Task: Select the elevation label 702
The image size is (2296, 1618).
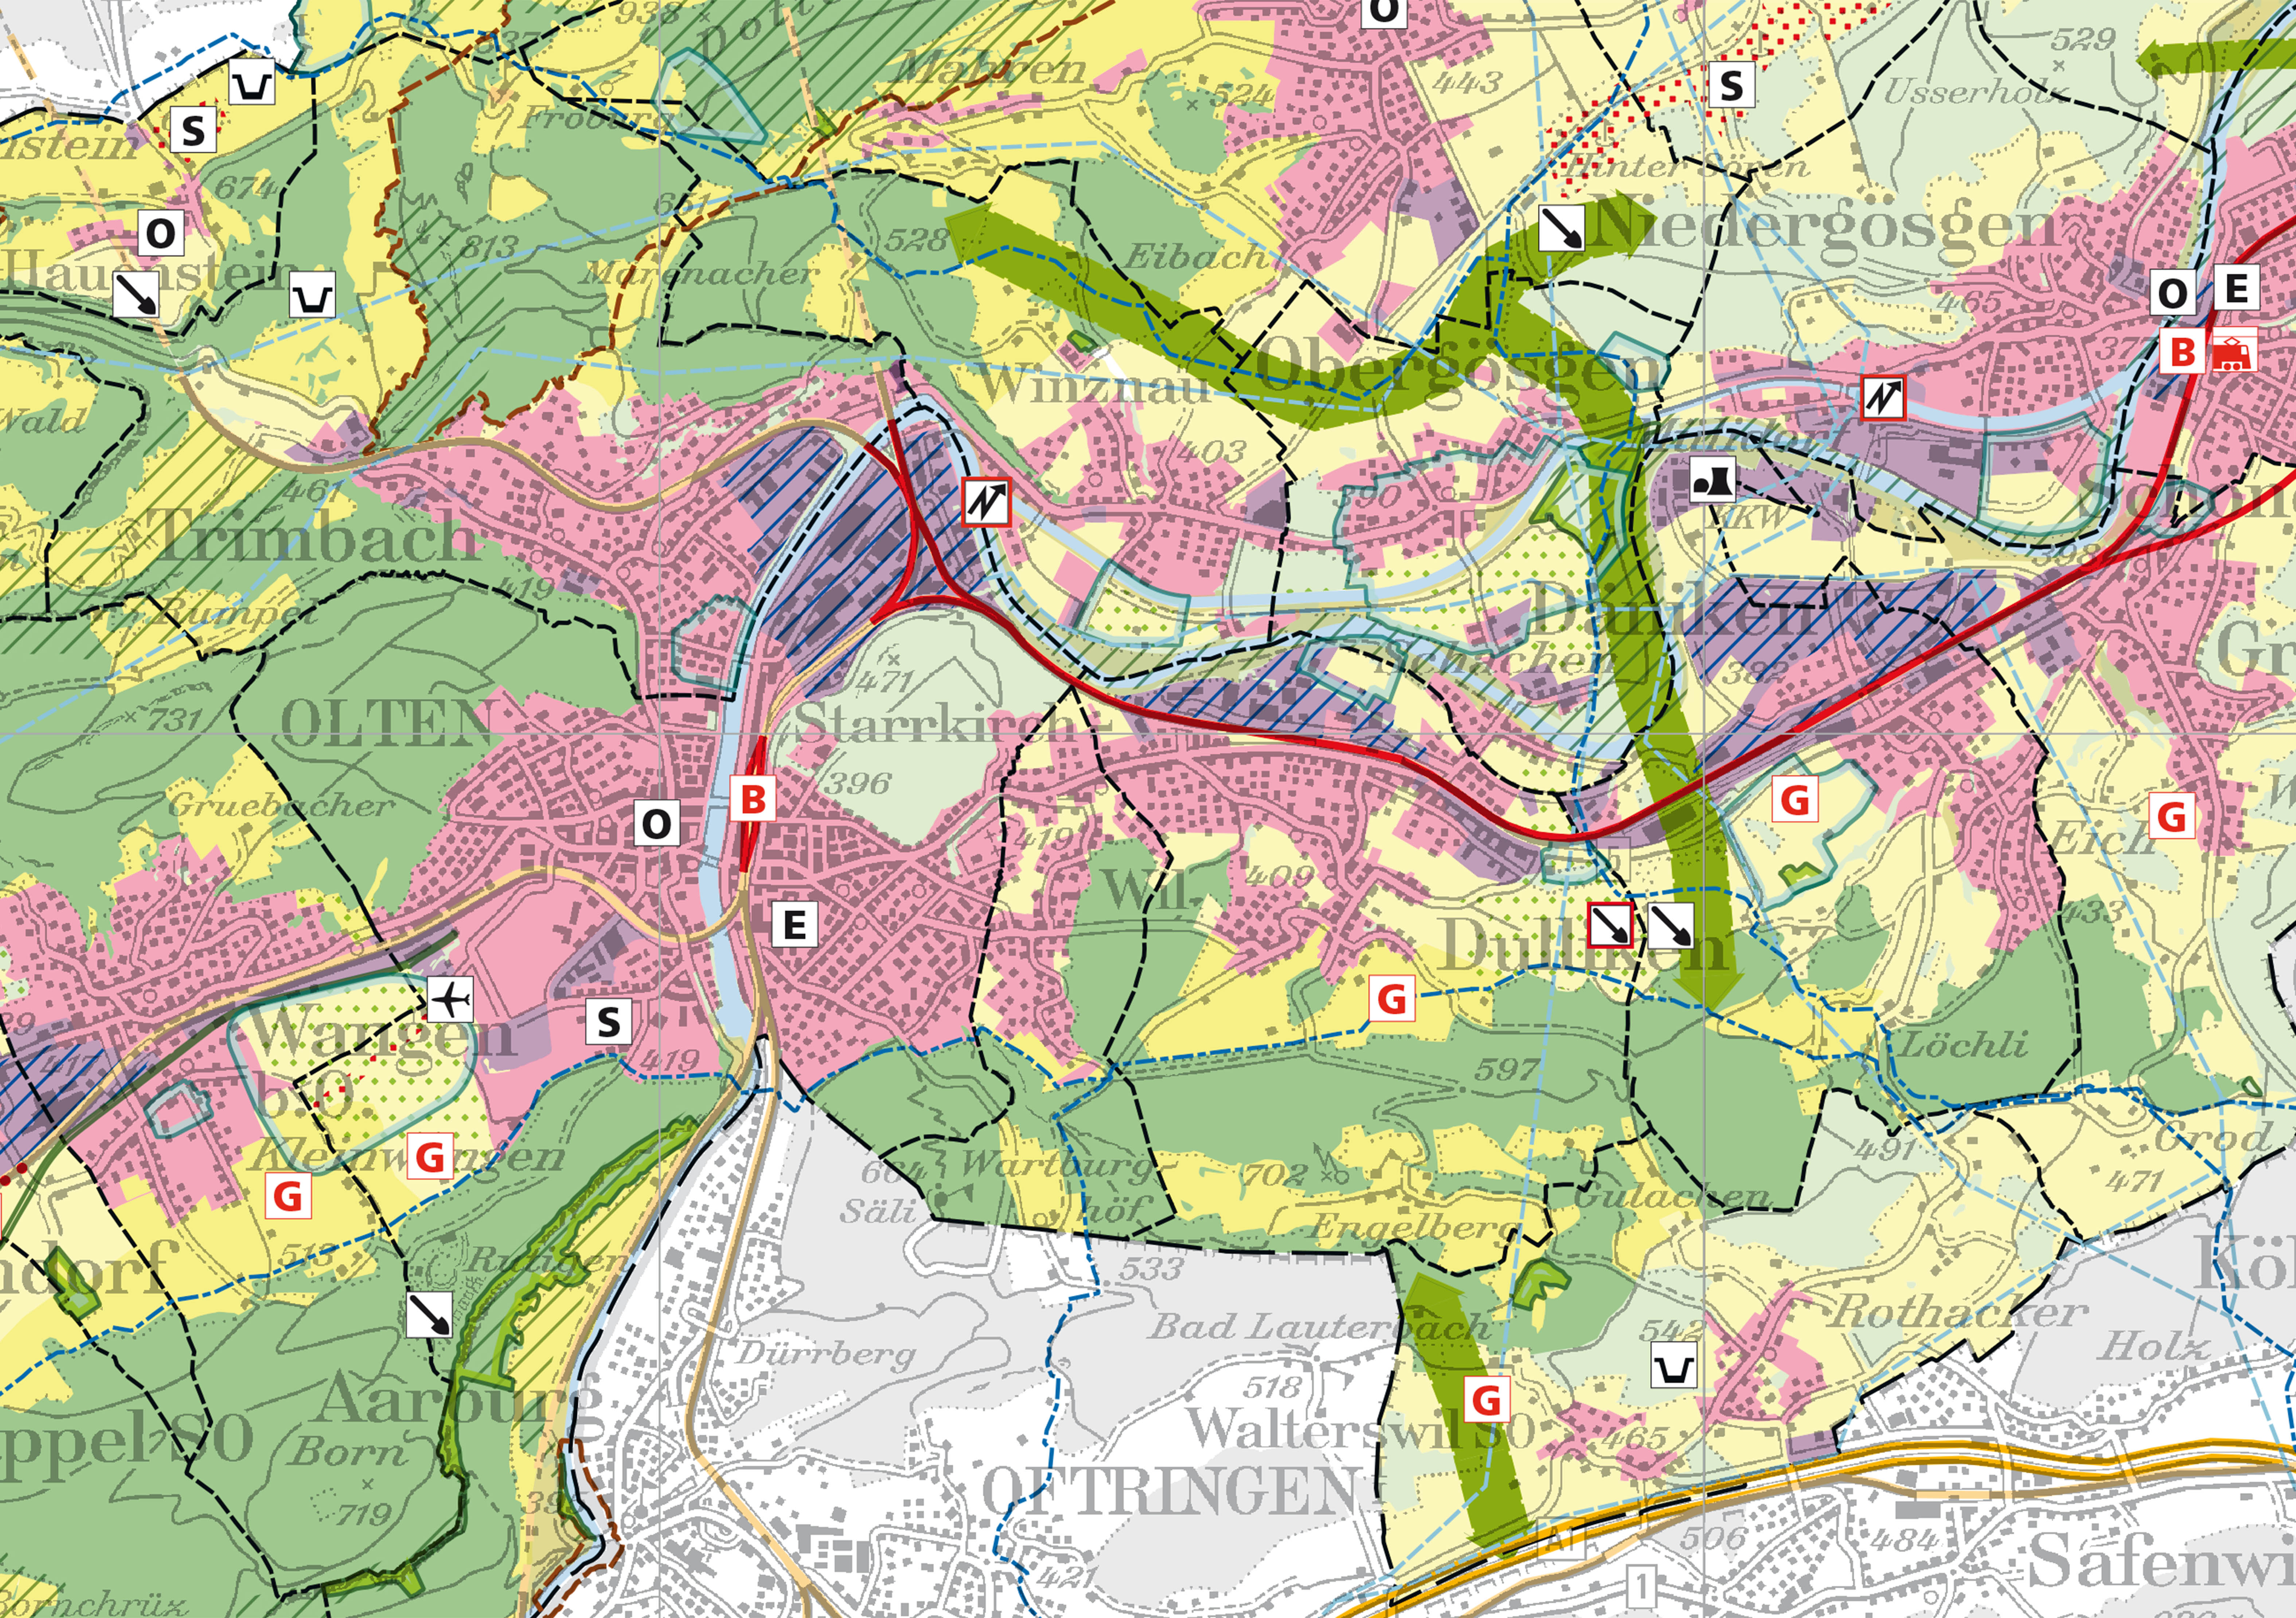Action: (1274, 1174)
